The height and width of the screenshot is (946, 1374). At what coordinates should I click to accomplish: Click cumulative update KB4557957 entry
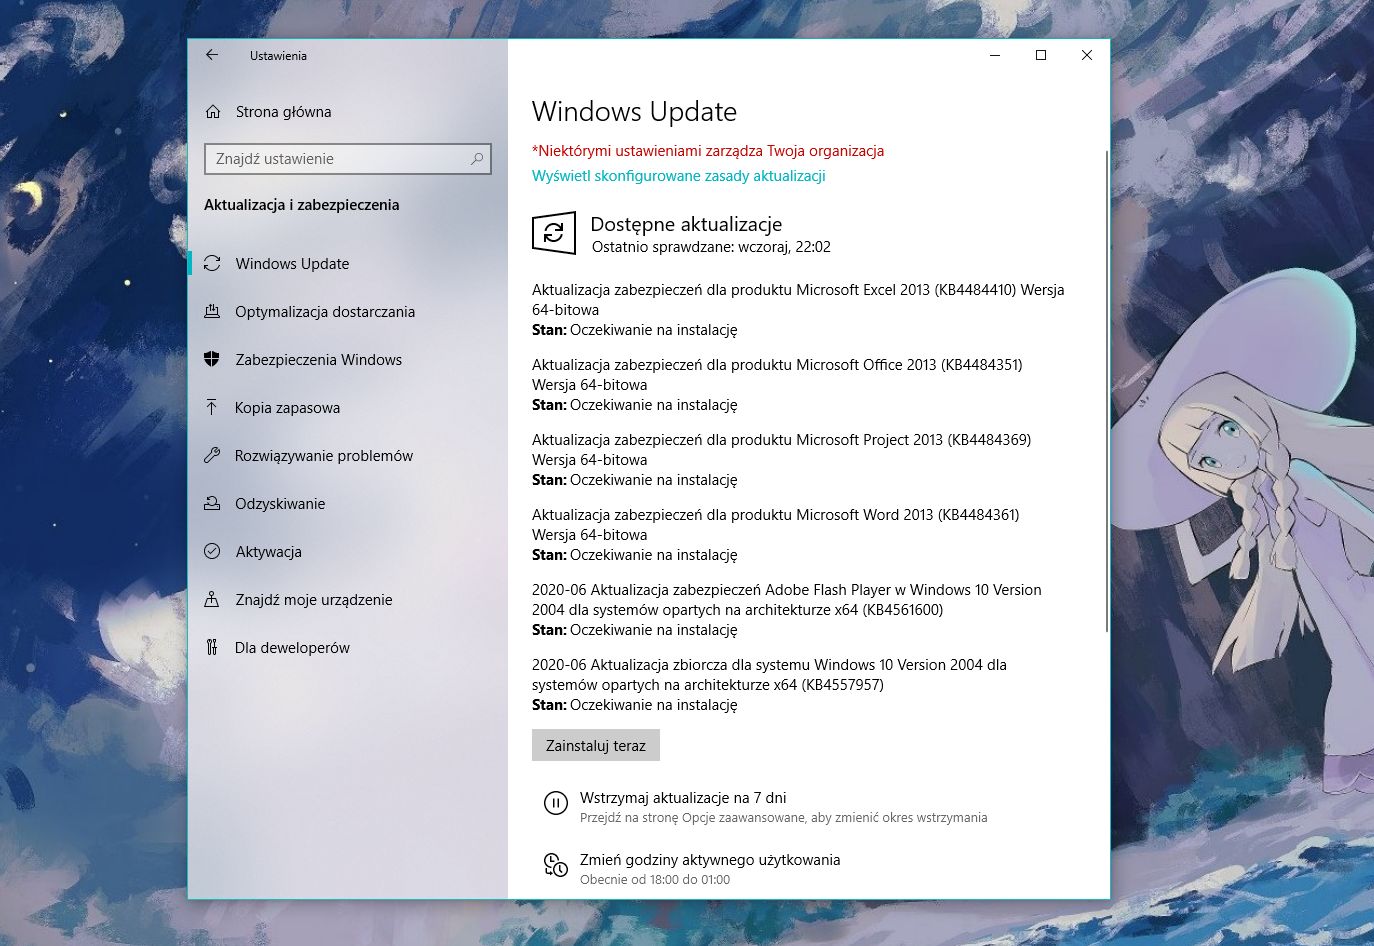769,685
